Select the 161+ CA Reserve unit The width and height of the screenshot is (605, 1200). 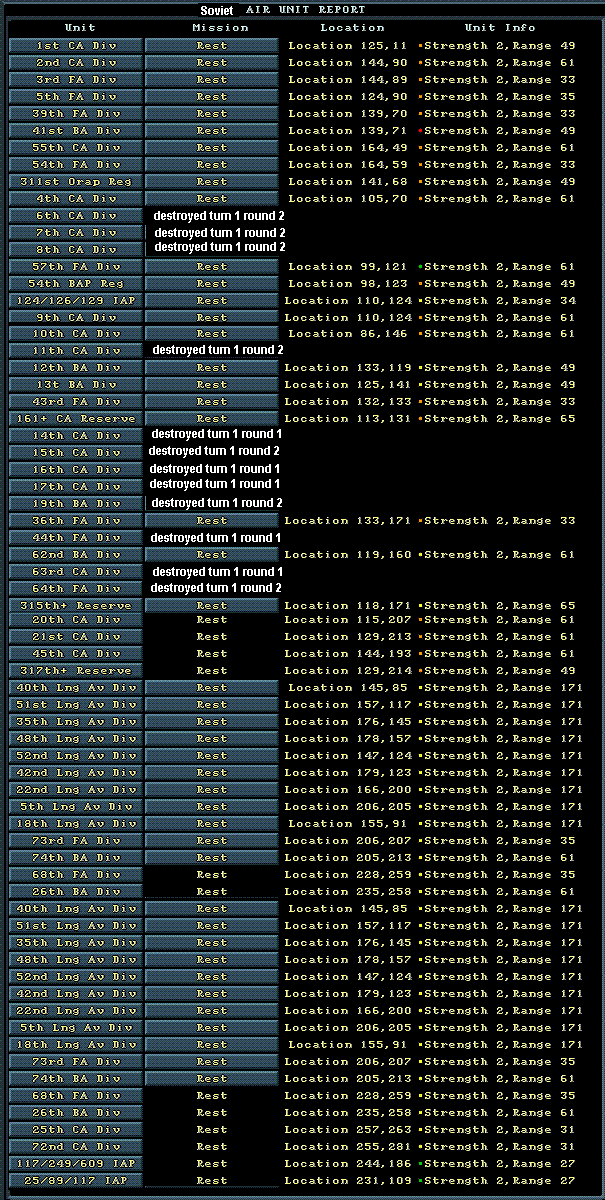pyautogui.click(x=76, y=419)
